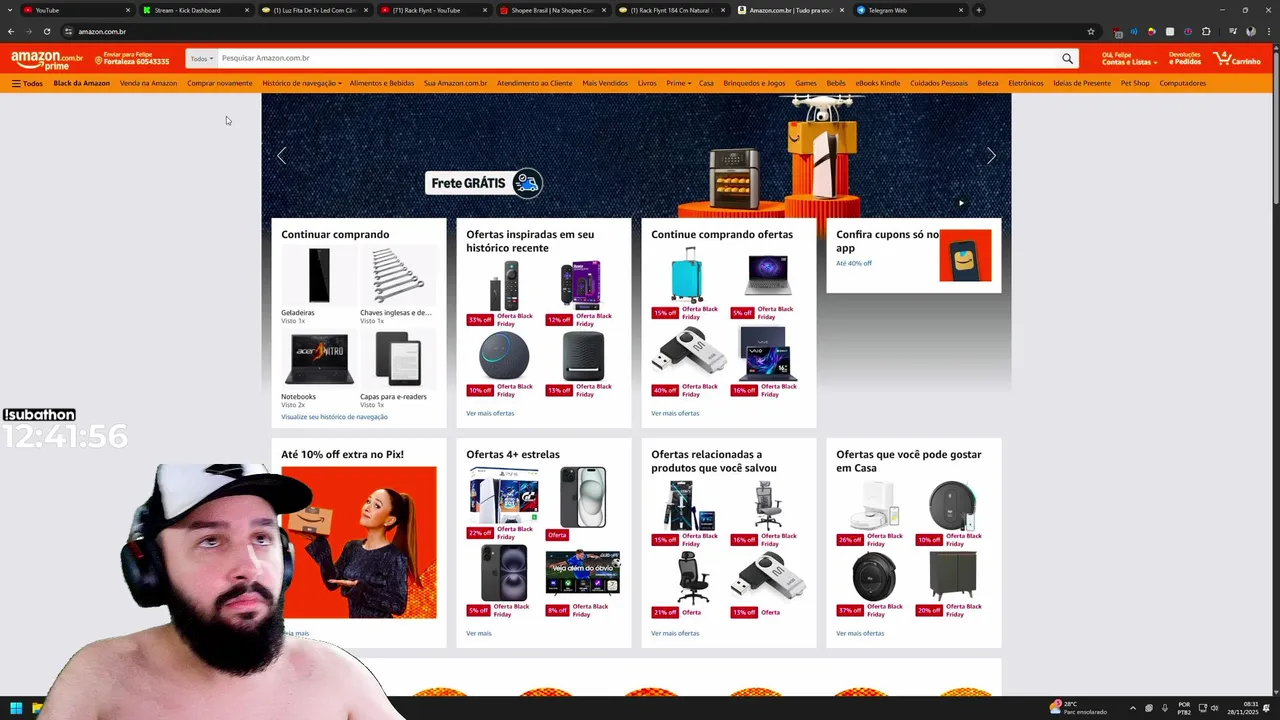Open the delivery address selector Fortaleza
The width and height of the screenshot is (1280, 720).
[x=132, y=59]
